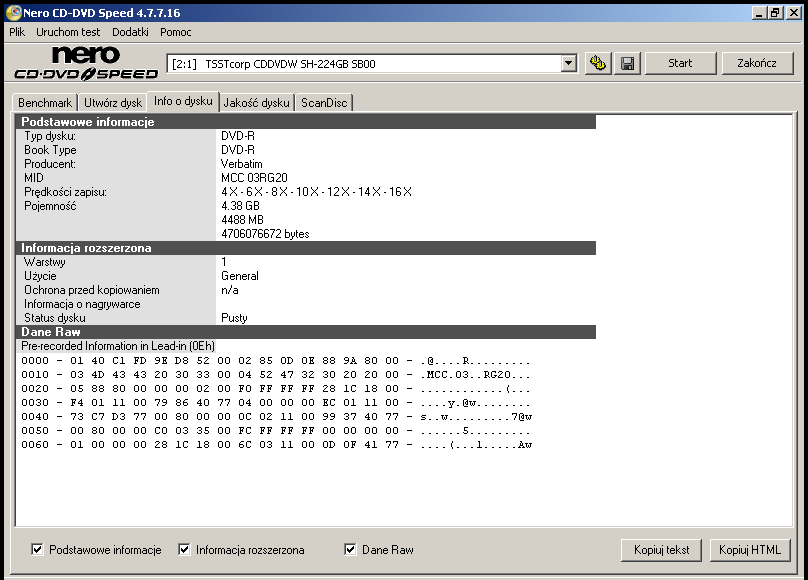Click the MID value MCC 03RG20
The height and width of the screenshot is (580, 808).
[254, 178]
